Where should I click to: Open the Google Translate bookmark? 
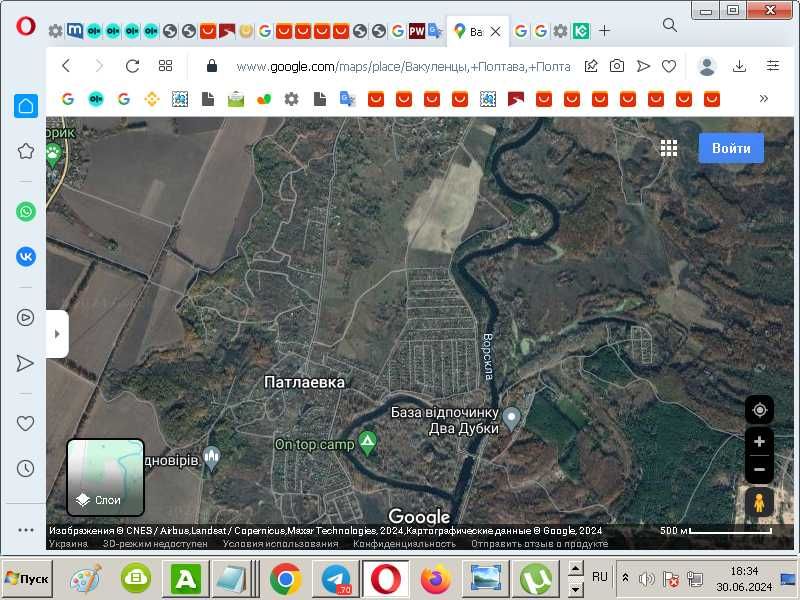tap(347, 98)
